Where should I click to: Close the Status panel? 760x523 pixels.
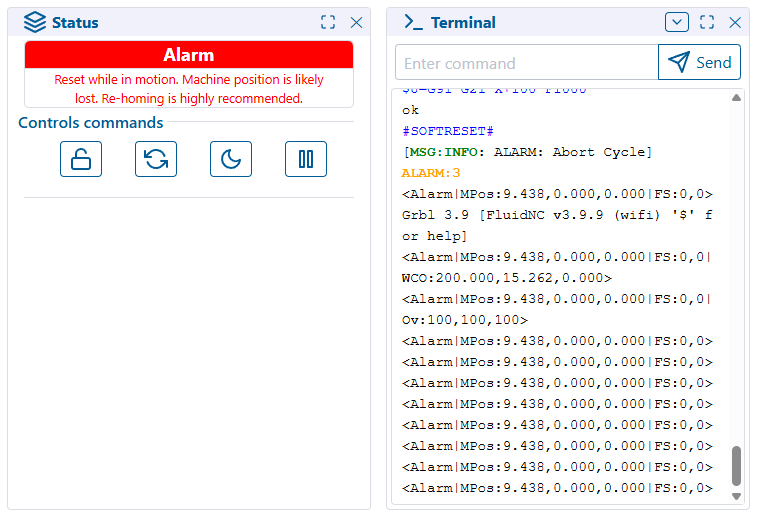click(356, 22)
